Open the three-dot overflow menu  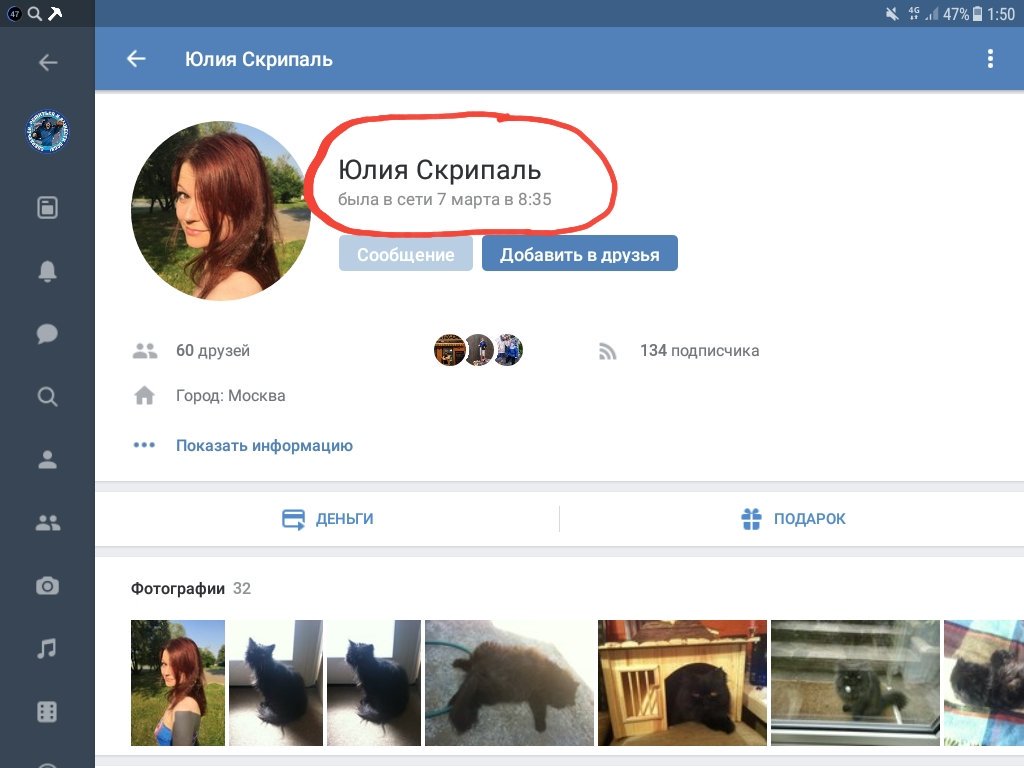pos(990,59)
